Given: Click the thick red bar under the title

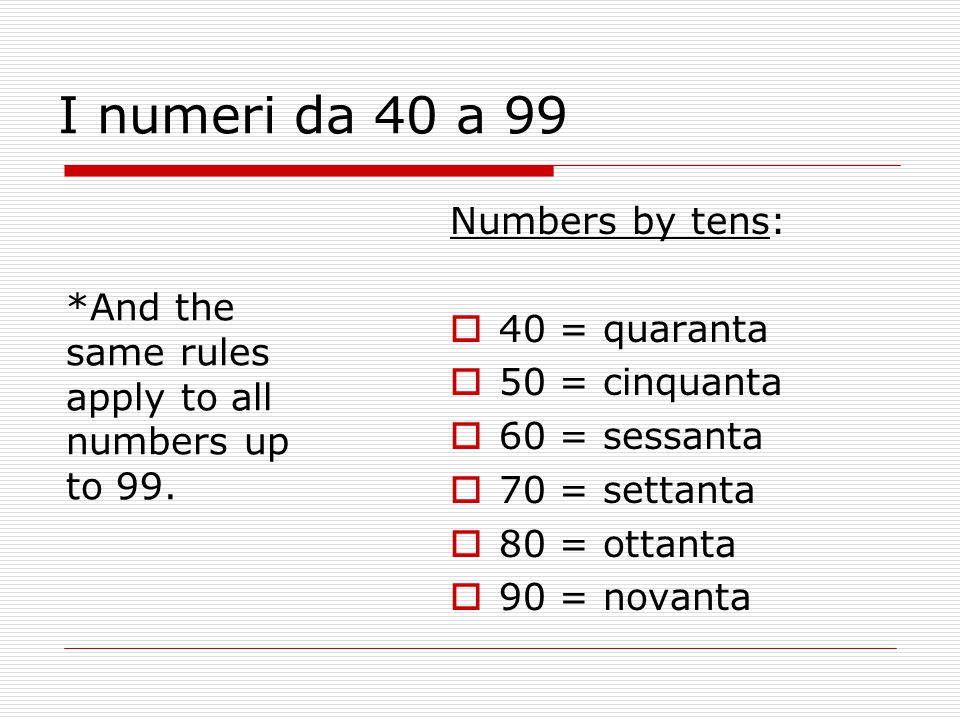Looking at the screenshot, I should pyautogui.click(x=309, y=171).
